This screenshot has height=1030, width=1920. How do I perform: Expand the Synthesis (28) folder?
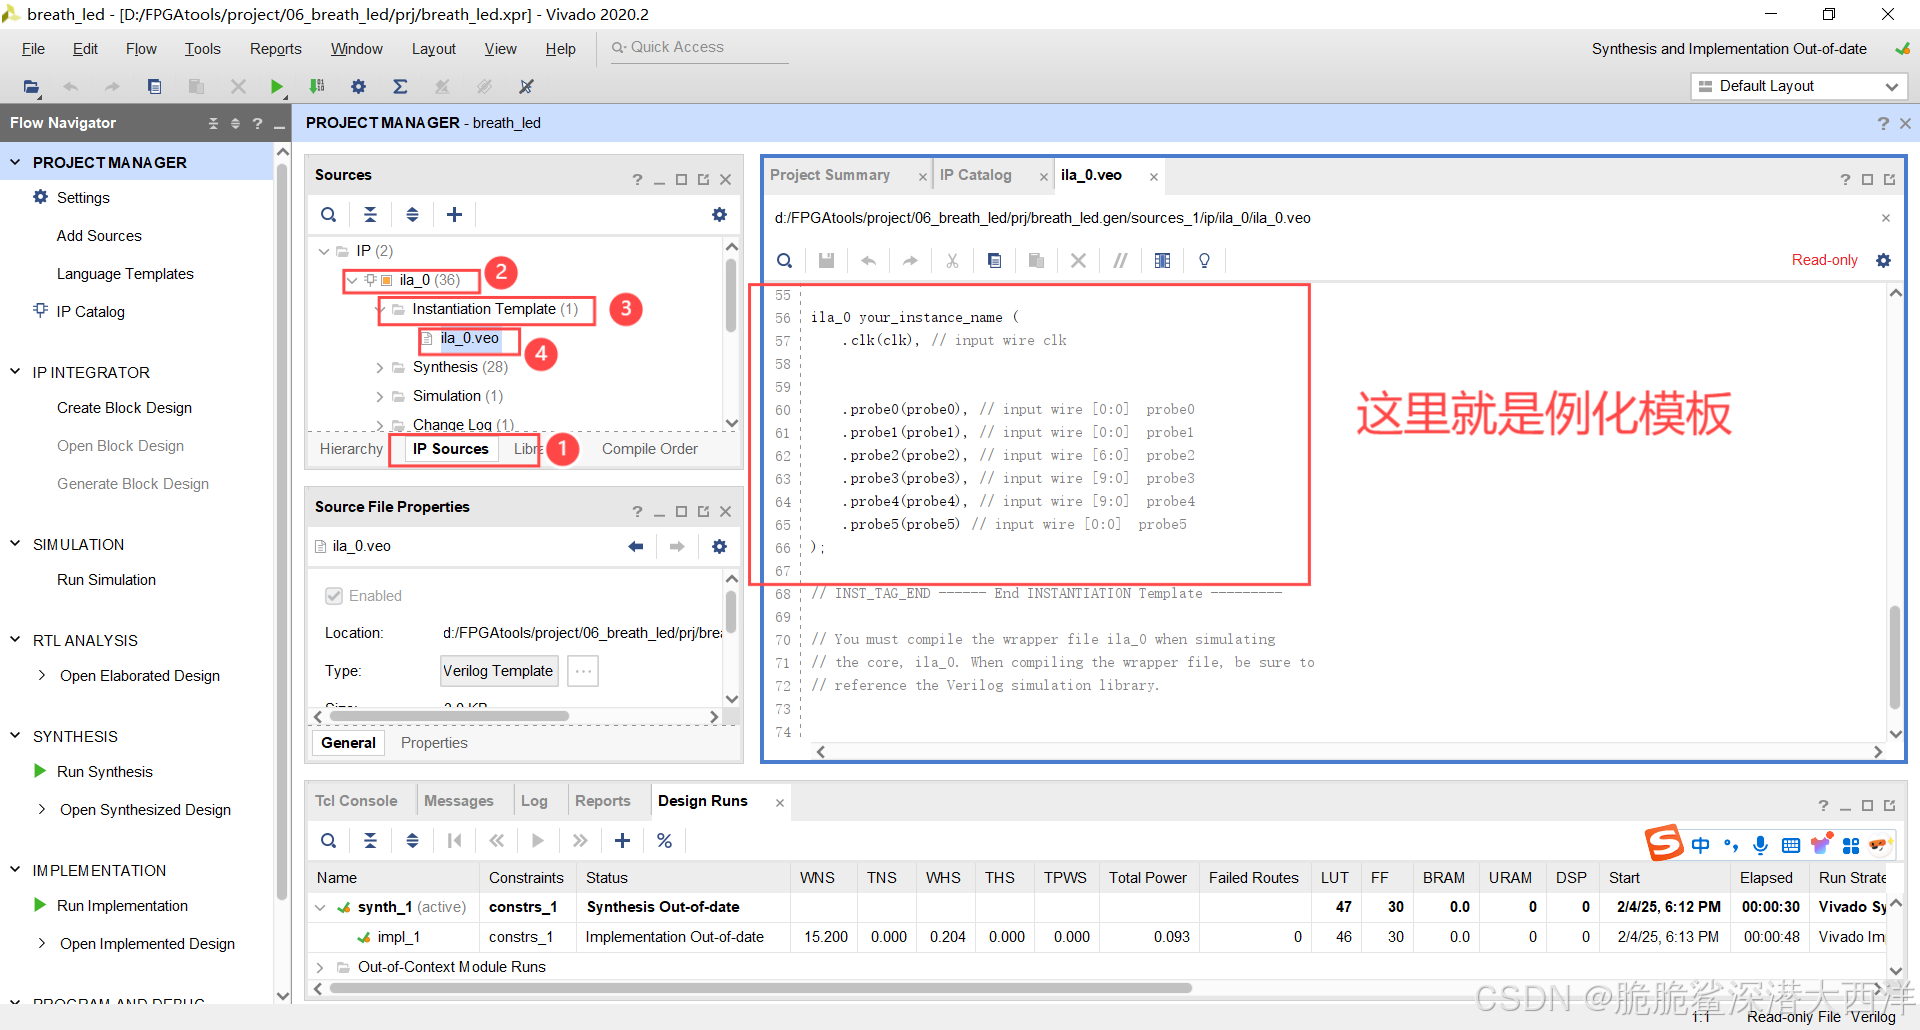click(x=379, y=368)
